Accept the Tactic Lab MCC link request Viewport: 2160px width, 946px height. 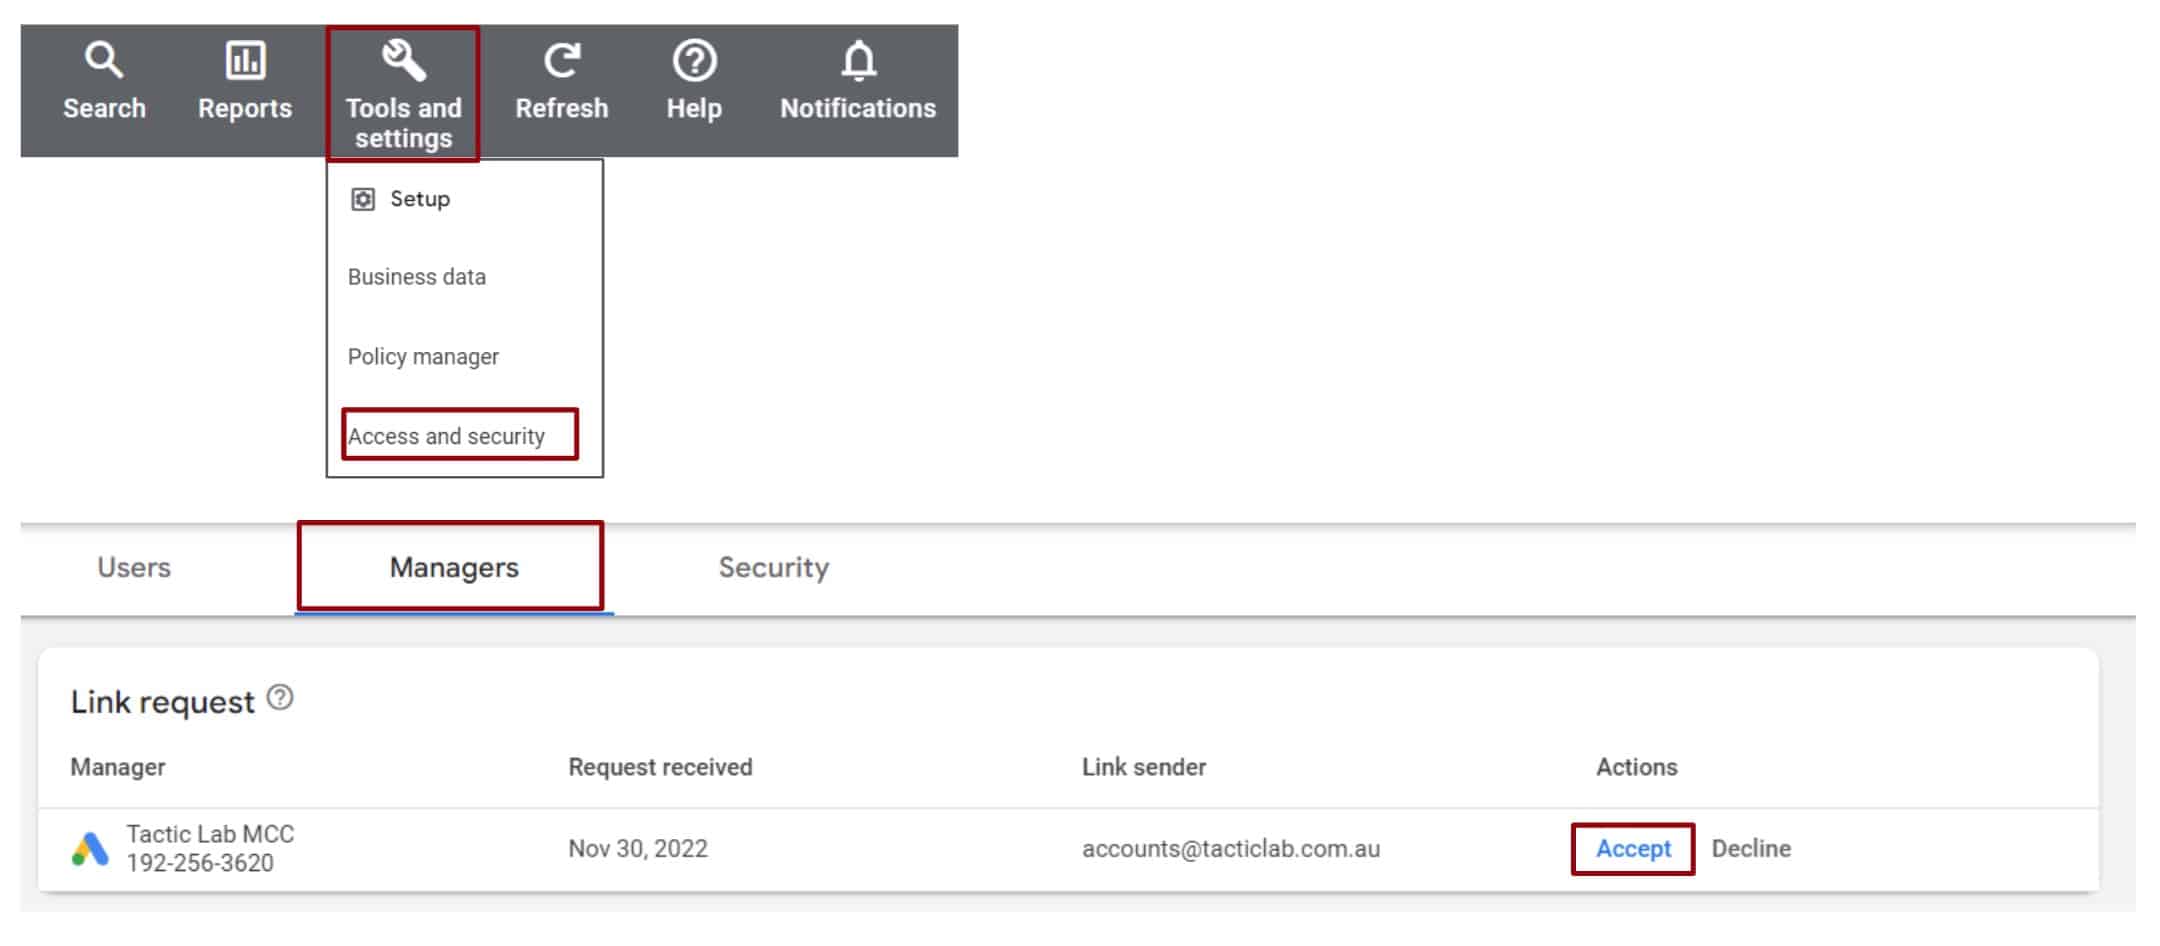pyautogui.click(x=1633, y=849)
